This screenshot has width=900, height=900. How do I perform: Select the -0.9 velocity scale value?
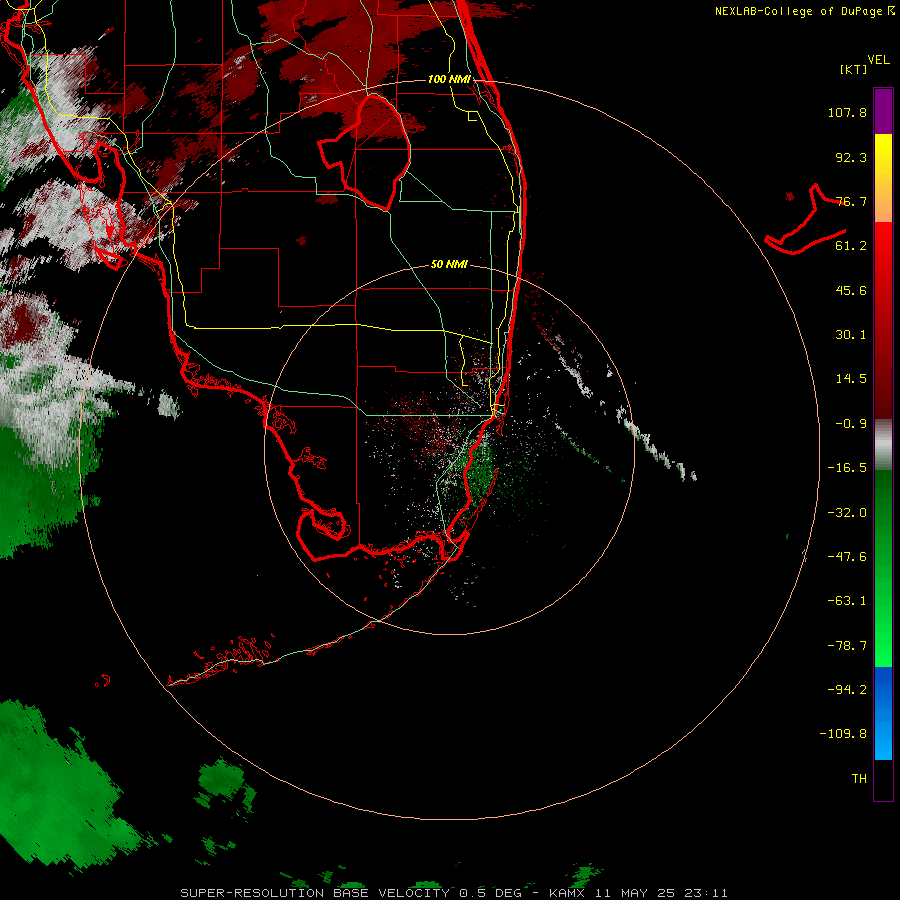click(851, 424)
